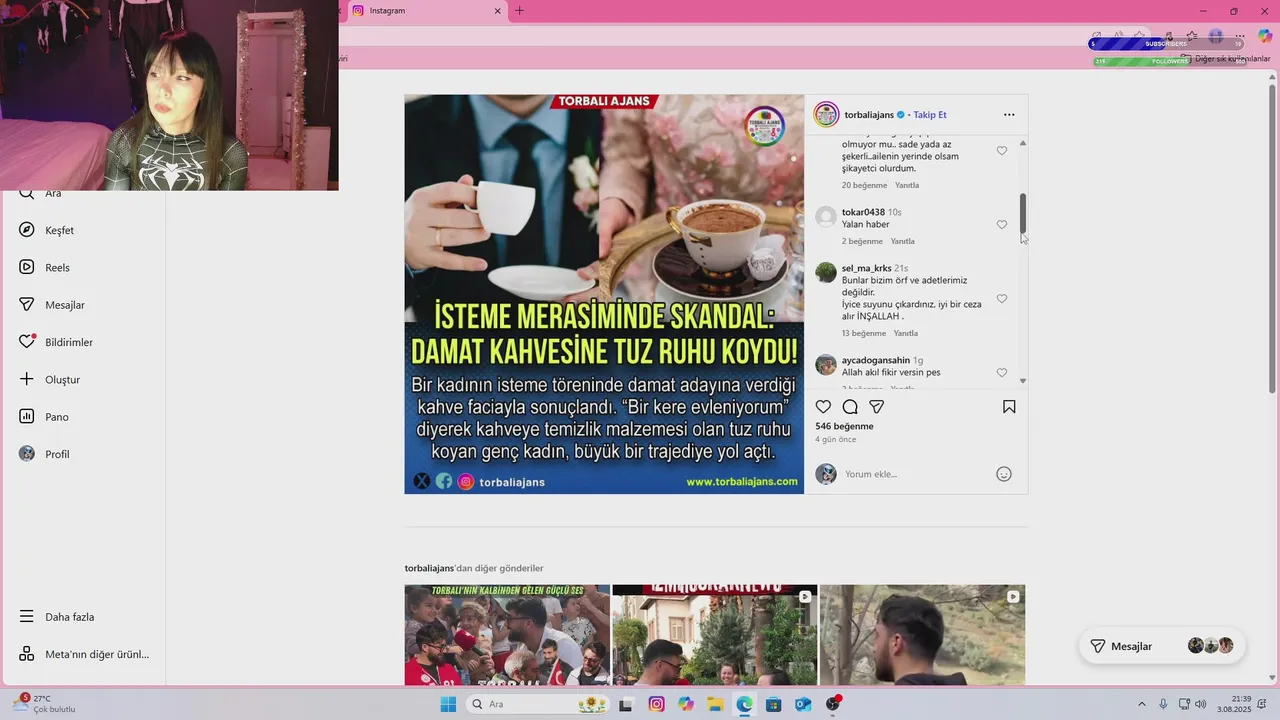Open 546 beğenme likes list
1280x720 pixels.
(x=845, y=426)
